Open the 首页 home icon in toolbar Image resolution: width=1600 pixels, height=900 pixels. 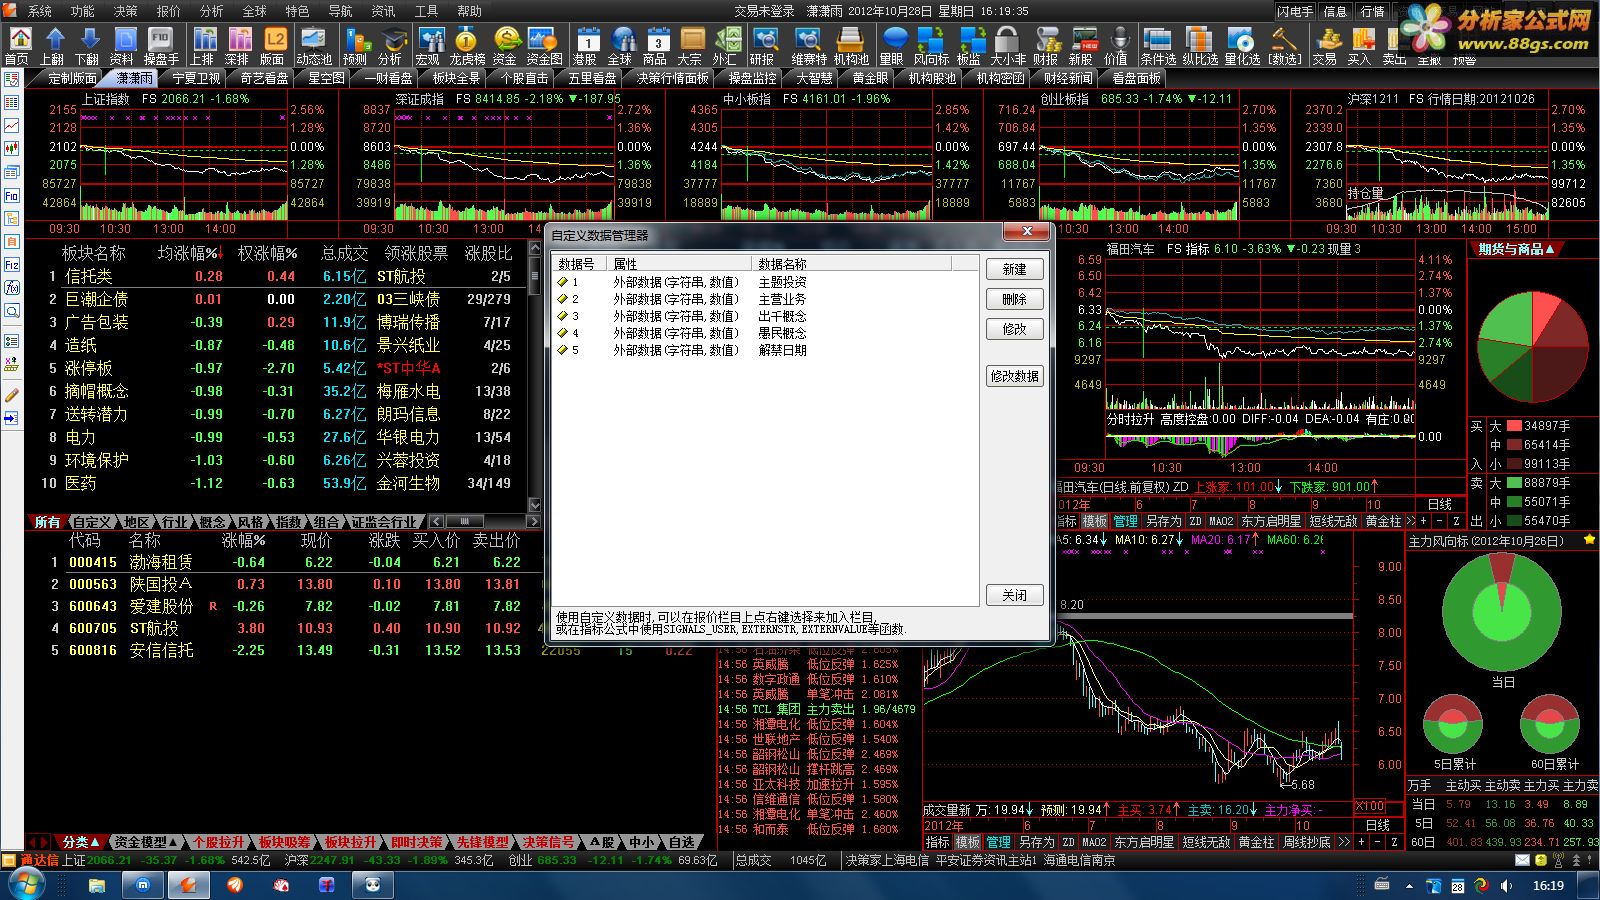(x=18, y=46)
